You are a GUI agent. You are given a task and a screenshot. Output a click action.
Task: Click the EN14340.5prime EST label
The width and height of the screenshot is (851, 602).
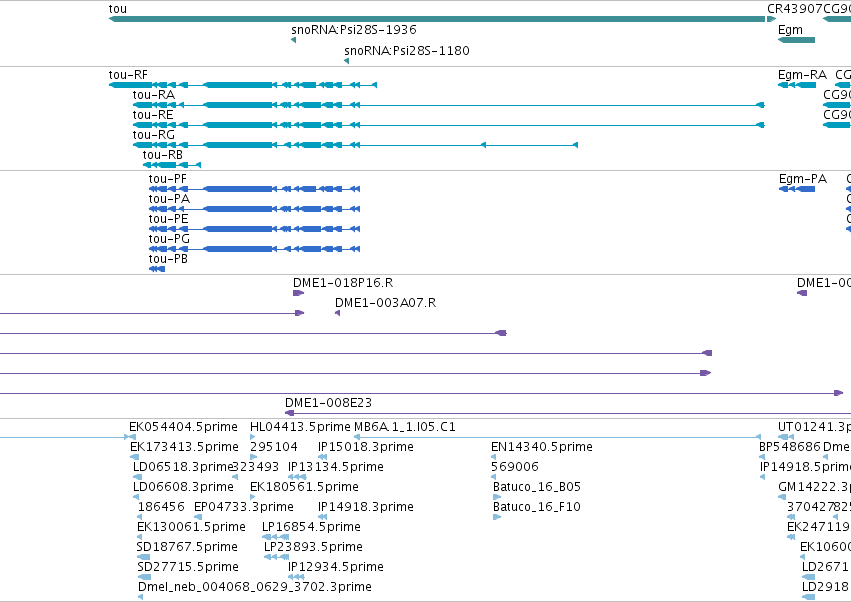tap(542, 447)
